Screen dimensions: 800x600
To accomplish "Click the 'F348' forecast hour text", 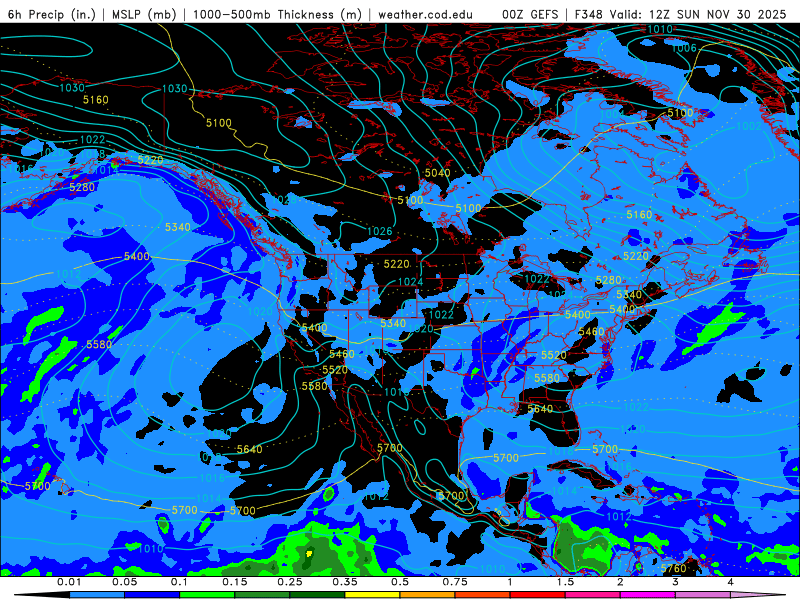I will point(589,14).
